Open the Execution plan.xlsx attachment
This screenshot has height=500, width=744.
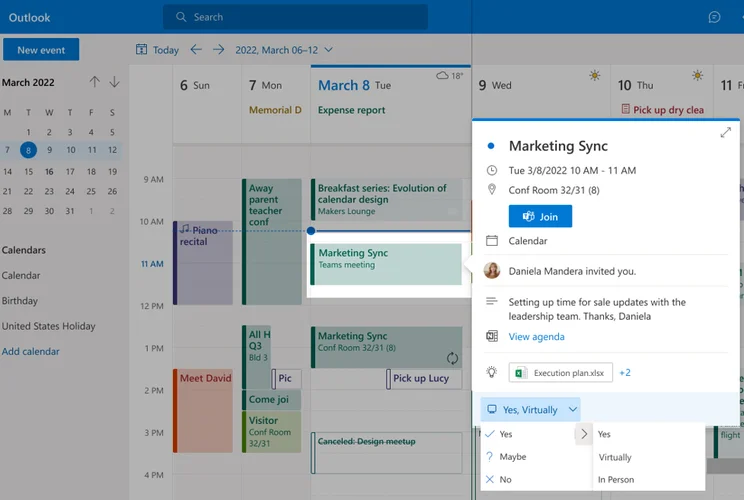pyautogui.click(x=560, y=372)
